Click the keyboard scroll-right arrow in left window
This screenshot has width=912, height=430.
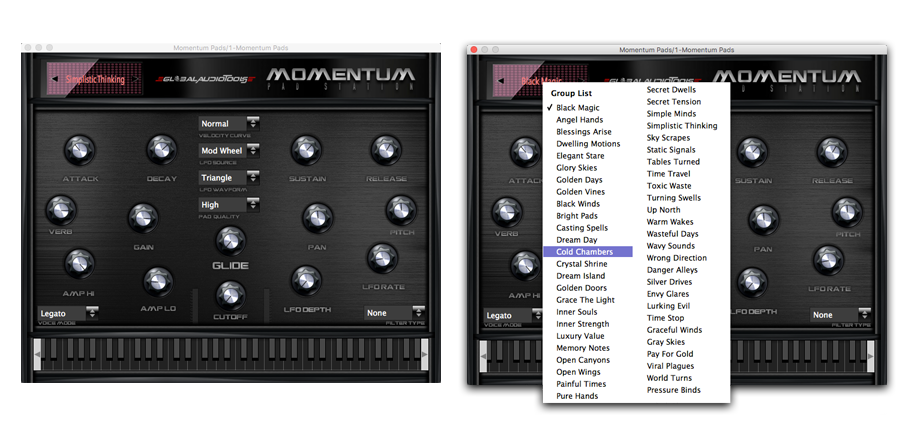tap(425, 354)
